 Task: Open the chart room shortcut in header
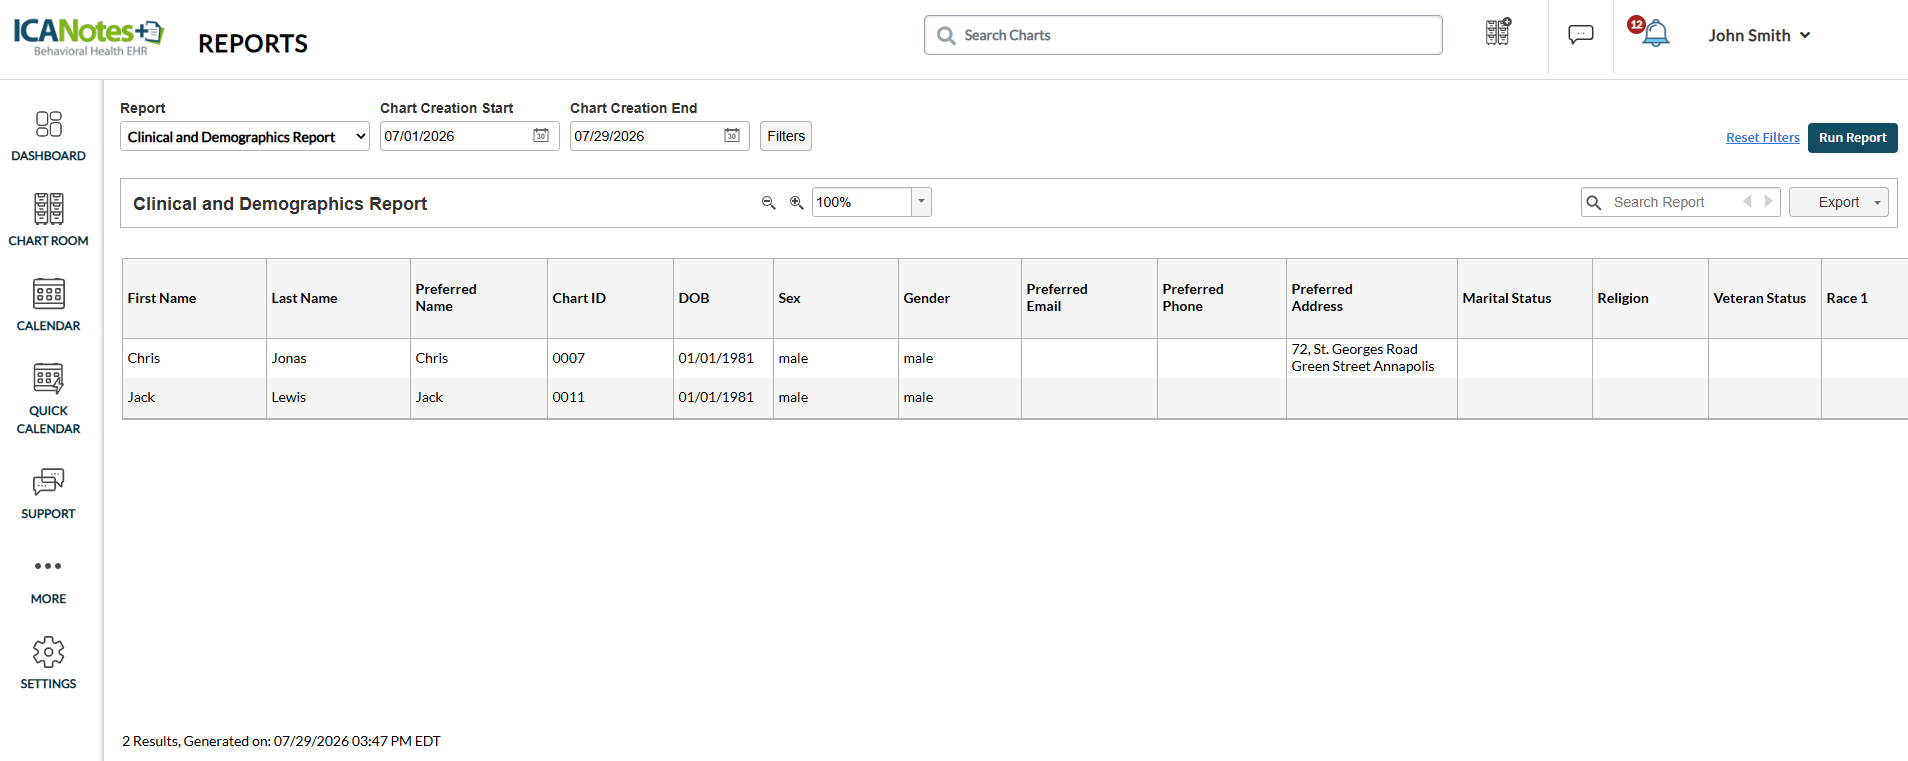(x=1497, y=33)
